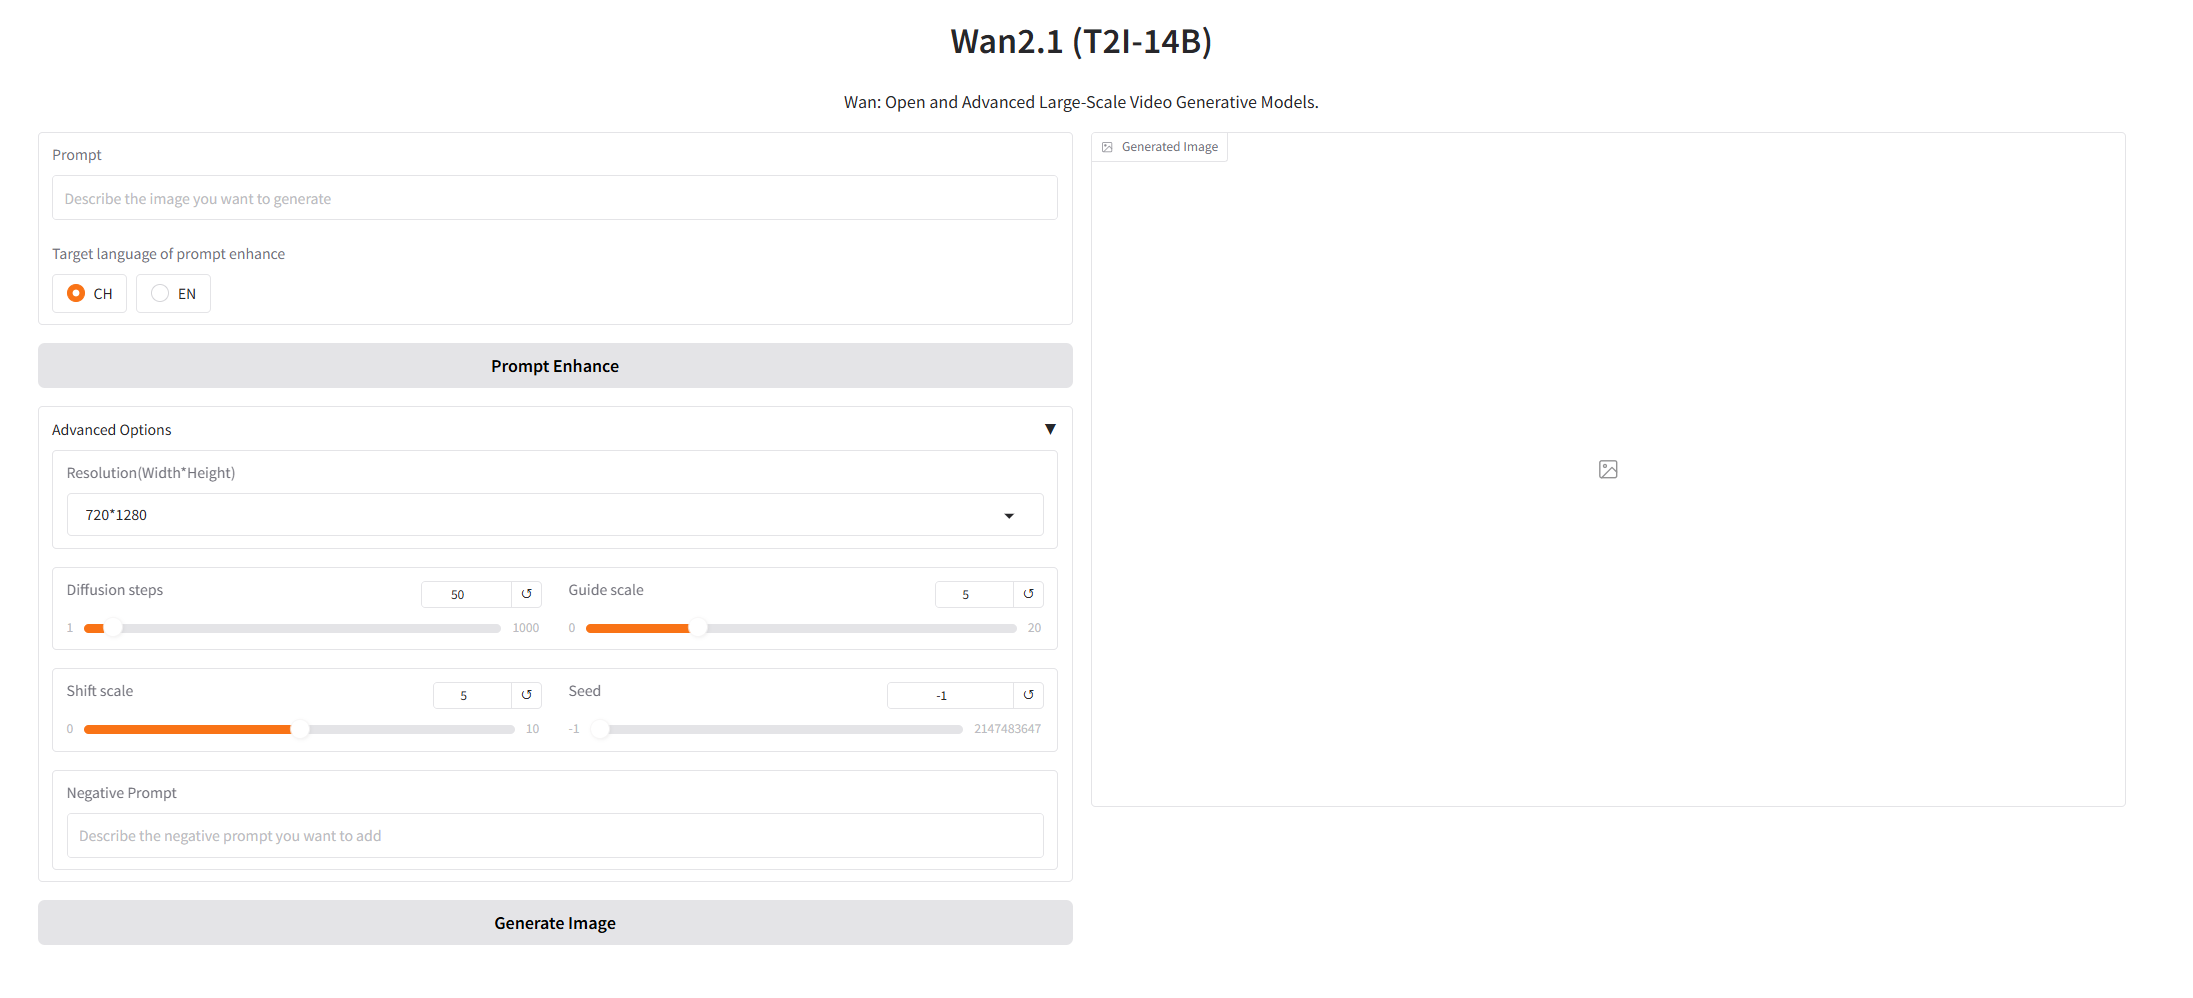The height and width of the screenshot is (998, 2193).
Task: Select the EN language radio button
Action: click(160, 293)
